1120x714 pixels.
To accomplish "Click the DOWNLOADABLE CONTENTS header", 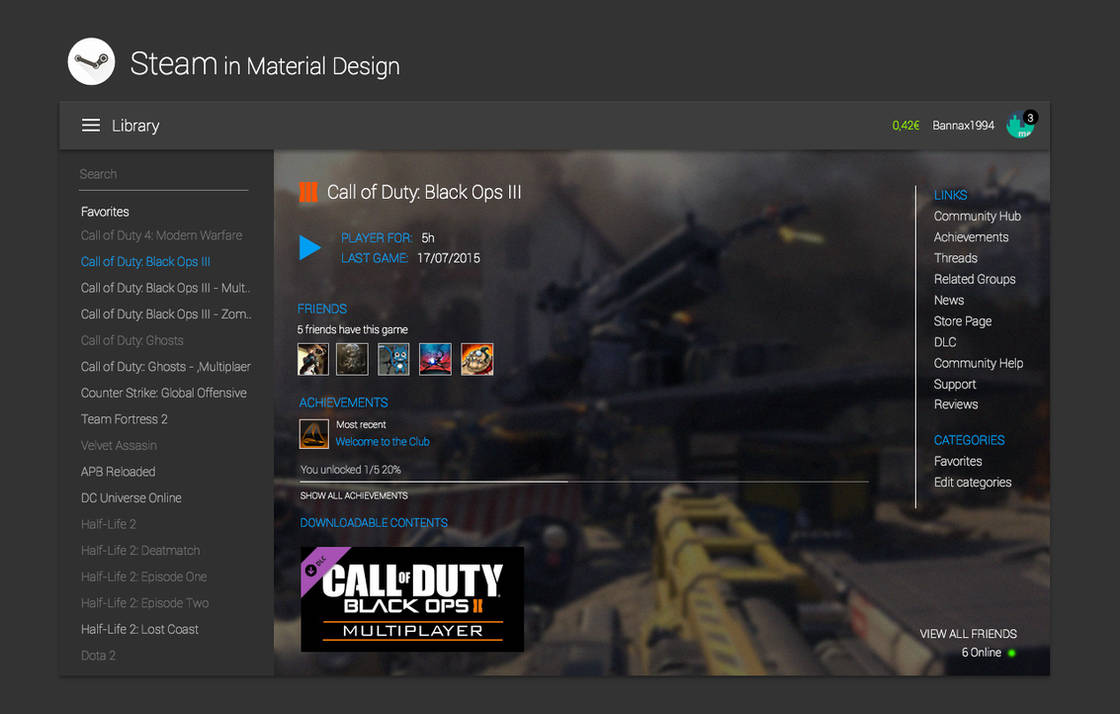I will [x=374, y=523].
